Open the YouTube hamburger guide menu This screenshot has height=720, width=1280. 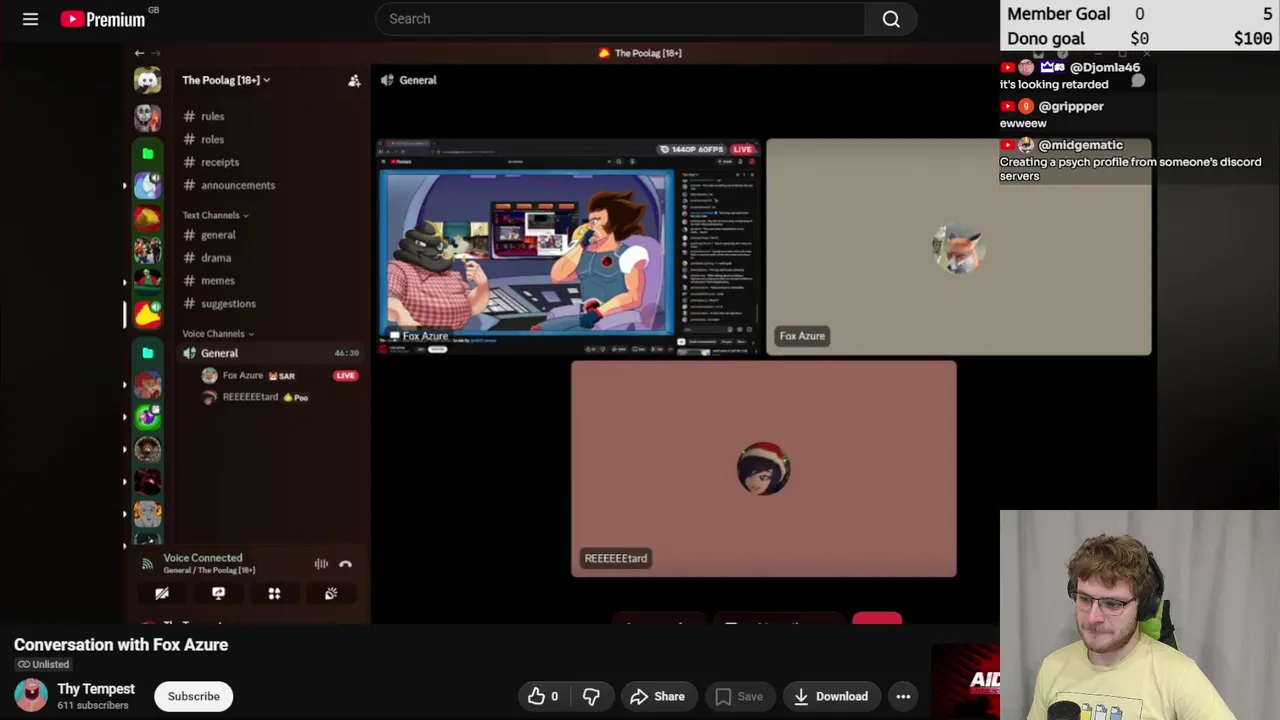click(30, 19)
